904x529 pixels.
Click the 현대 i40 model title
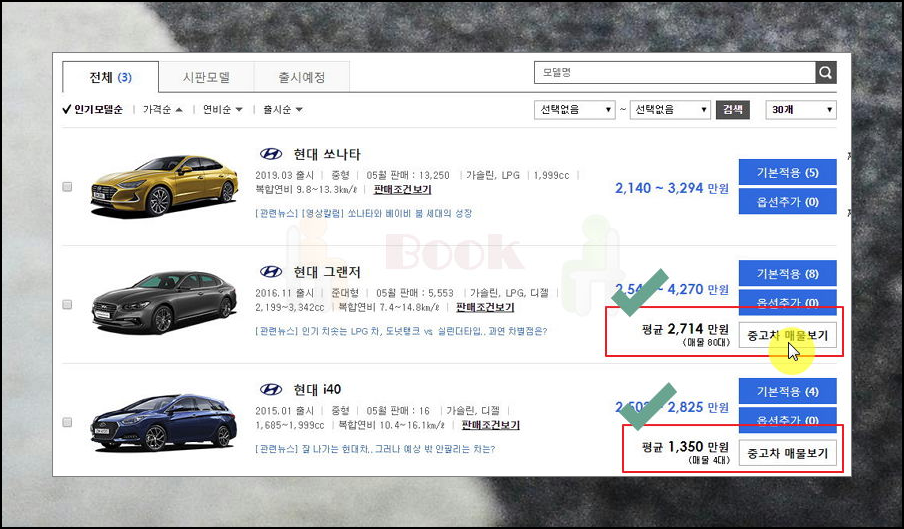[317, 389]
